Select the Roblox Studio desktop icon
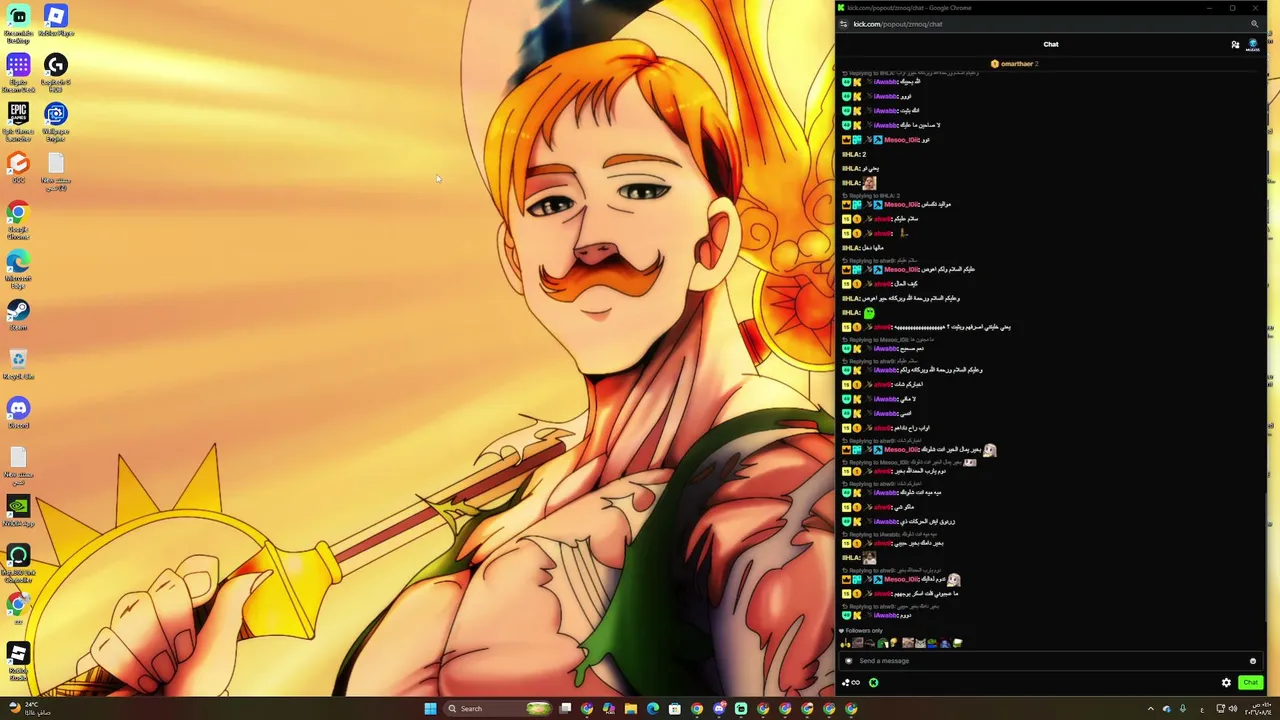 tap(18, 661)
